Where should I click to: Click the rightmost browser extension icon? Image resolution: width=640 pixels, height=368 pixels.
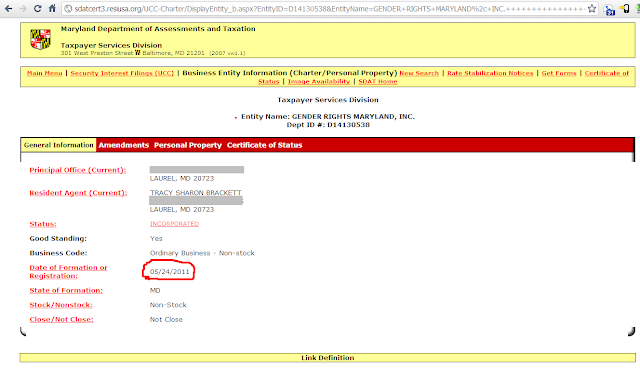[638, 9]
